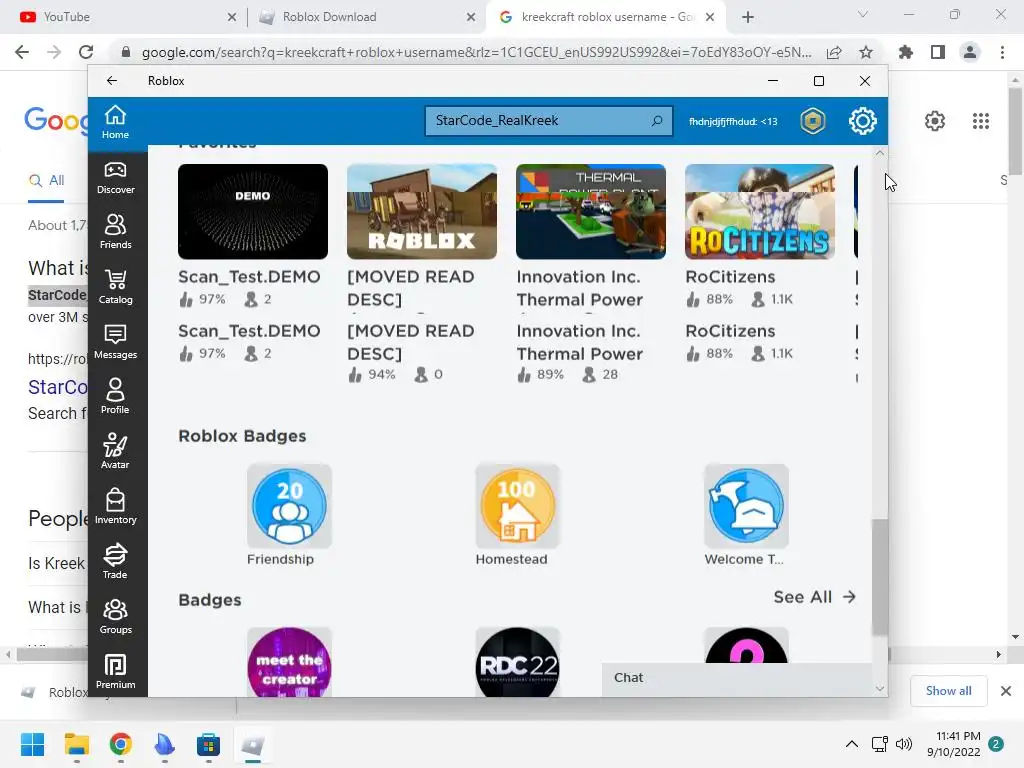Share this page from the address bar
The image size is (1024, 768).
[x=834, y=52]
